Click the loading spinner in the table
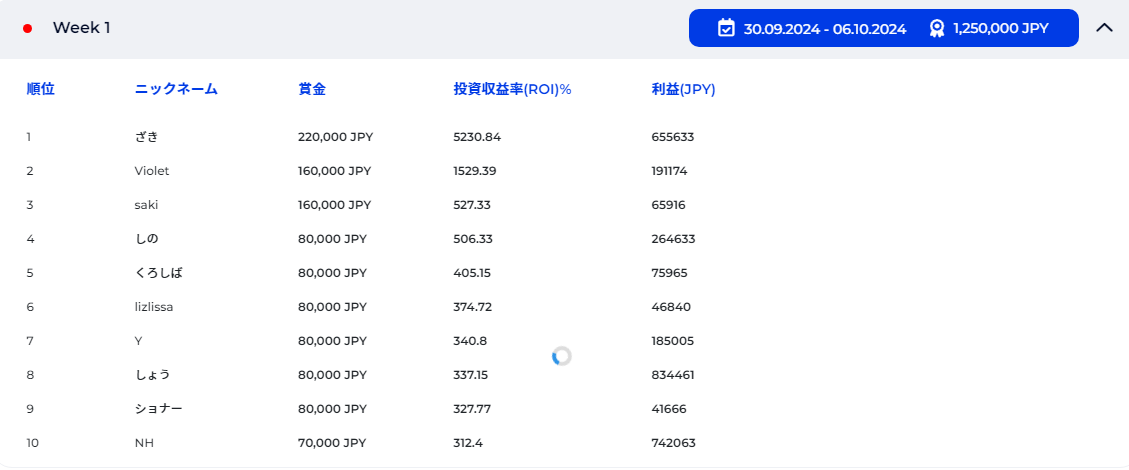 point(562,356)
